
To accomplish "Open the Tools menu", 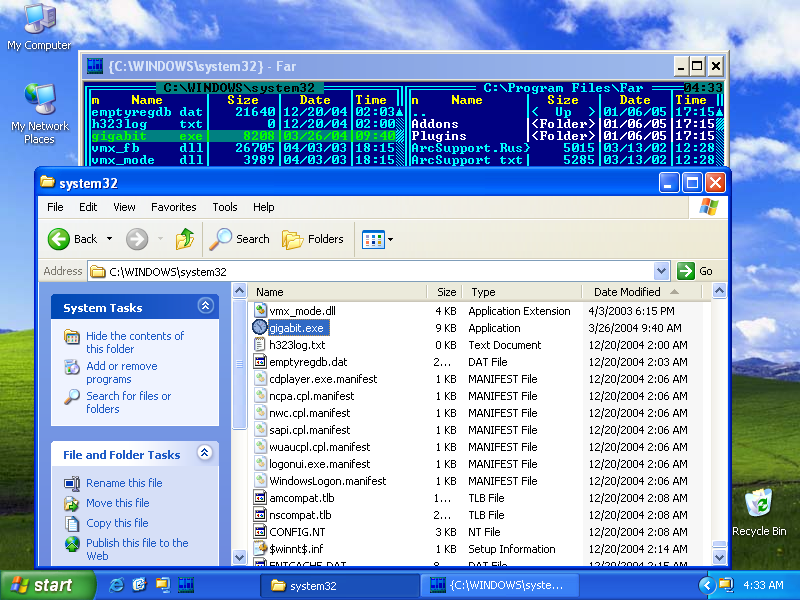I will [224, 207].
